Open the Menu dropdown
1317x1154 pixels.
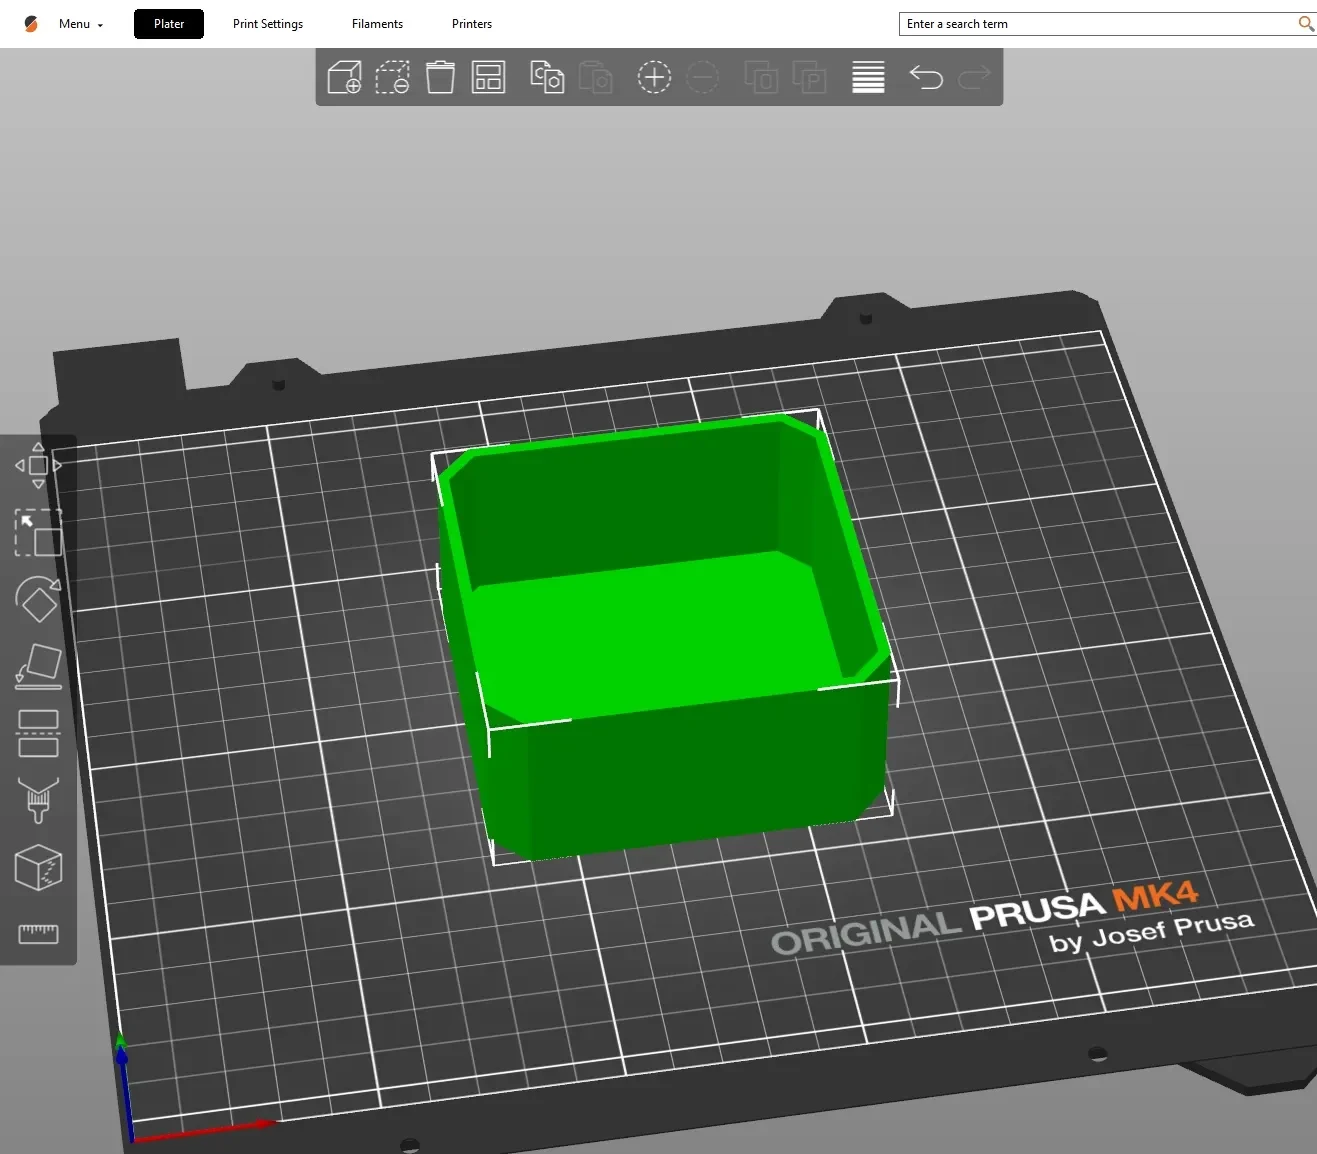tap(80, 24)
